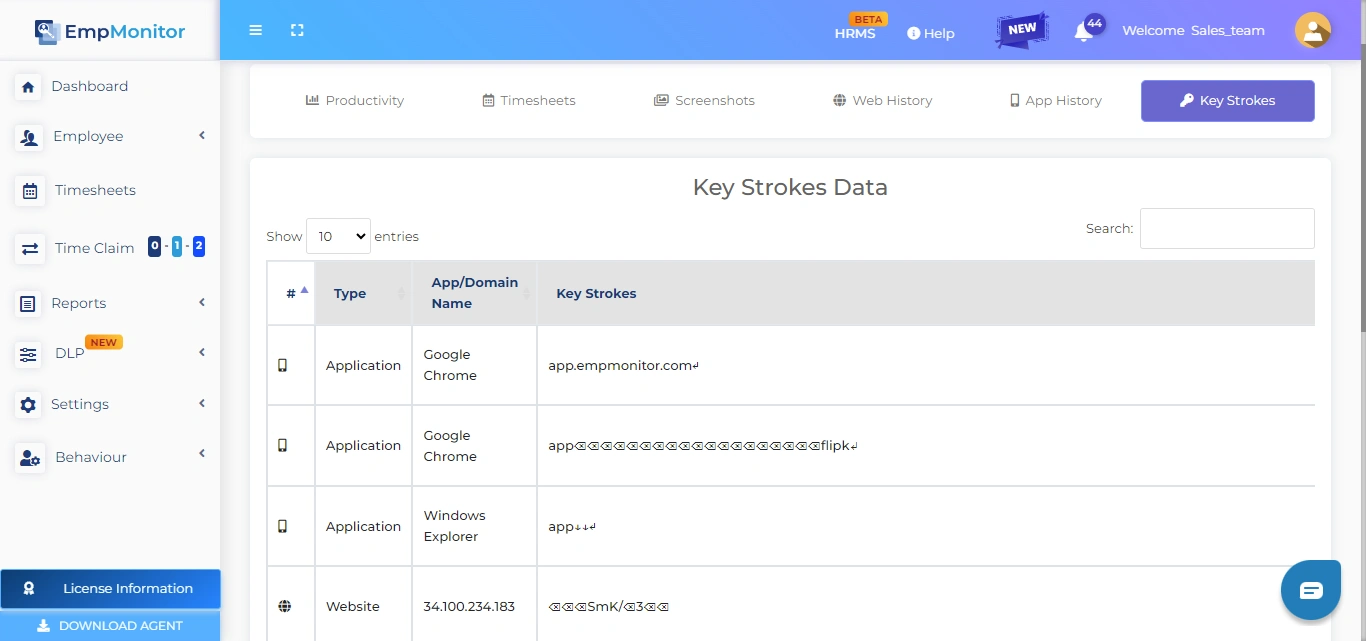Click the NEW announcement megaphone banner
Image resolution: width=1366 pixels, height=641 pixels.
[1020, 30]
